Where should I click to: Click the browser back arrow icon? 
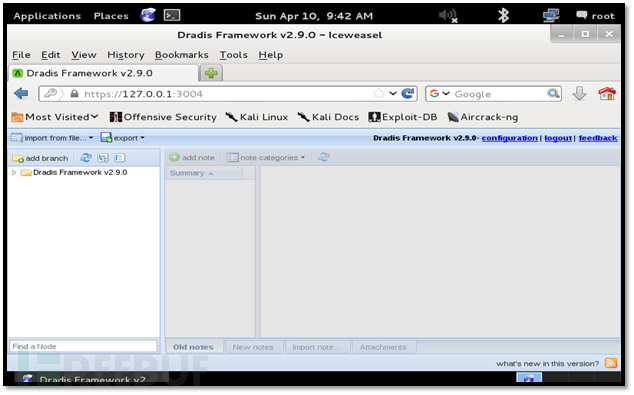pyautogui.click(x=21, y=94)
